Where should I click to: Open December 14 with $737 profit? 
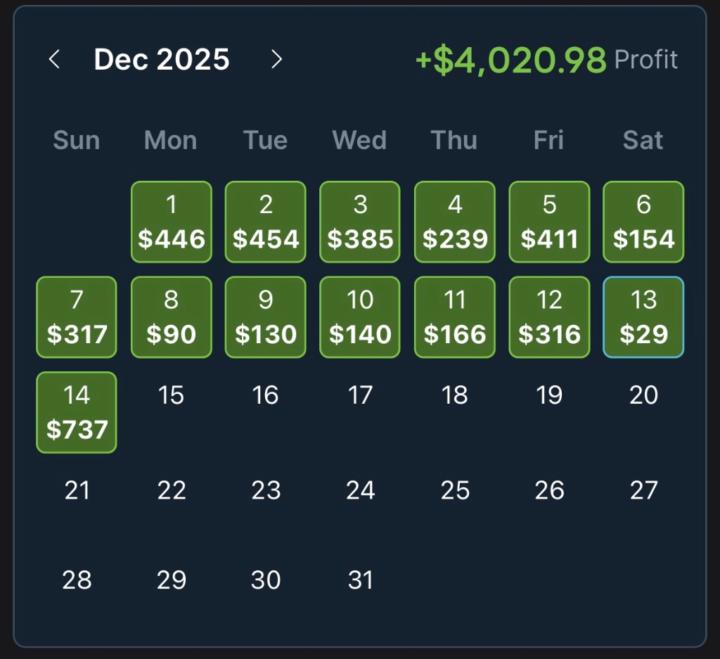pyautogui.click(x=77, y=412)
